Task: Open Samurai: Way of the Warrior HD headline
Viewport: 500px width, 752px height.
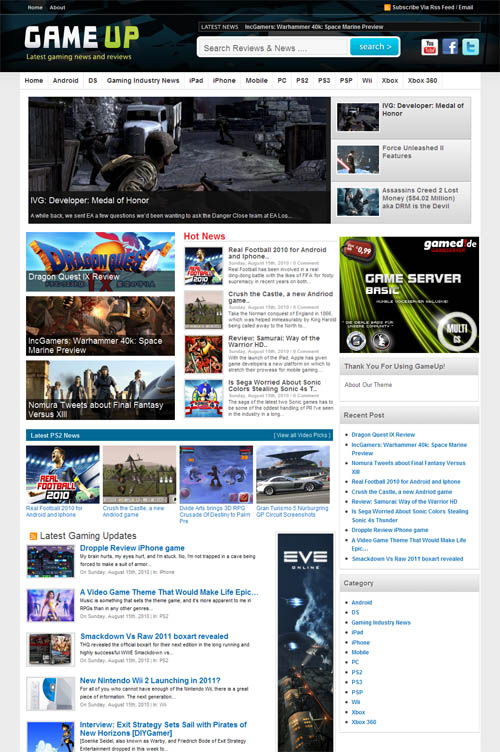Action: (x=274, y=341)
